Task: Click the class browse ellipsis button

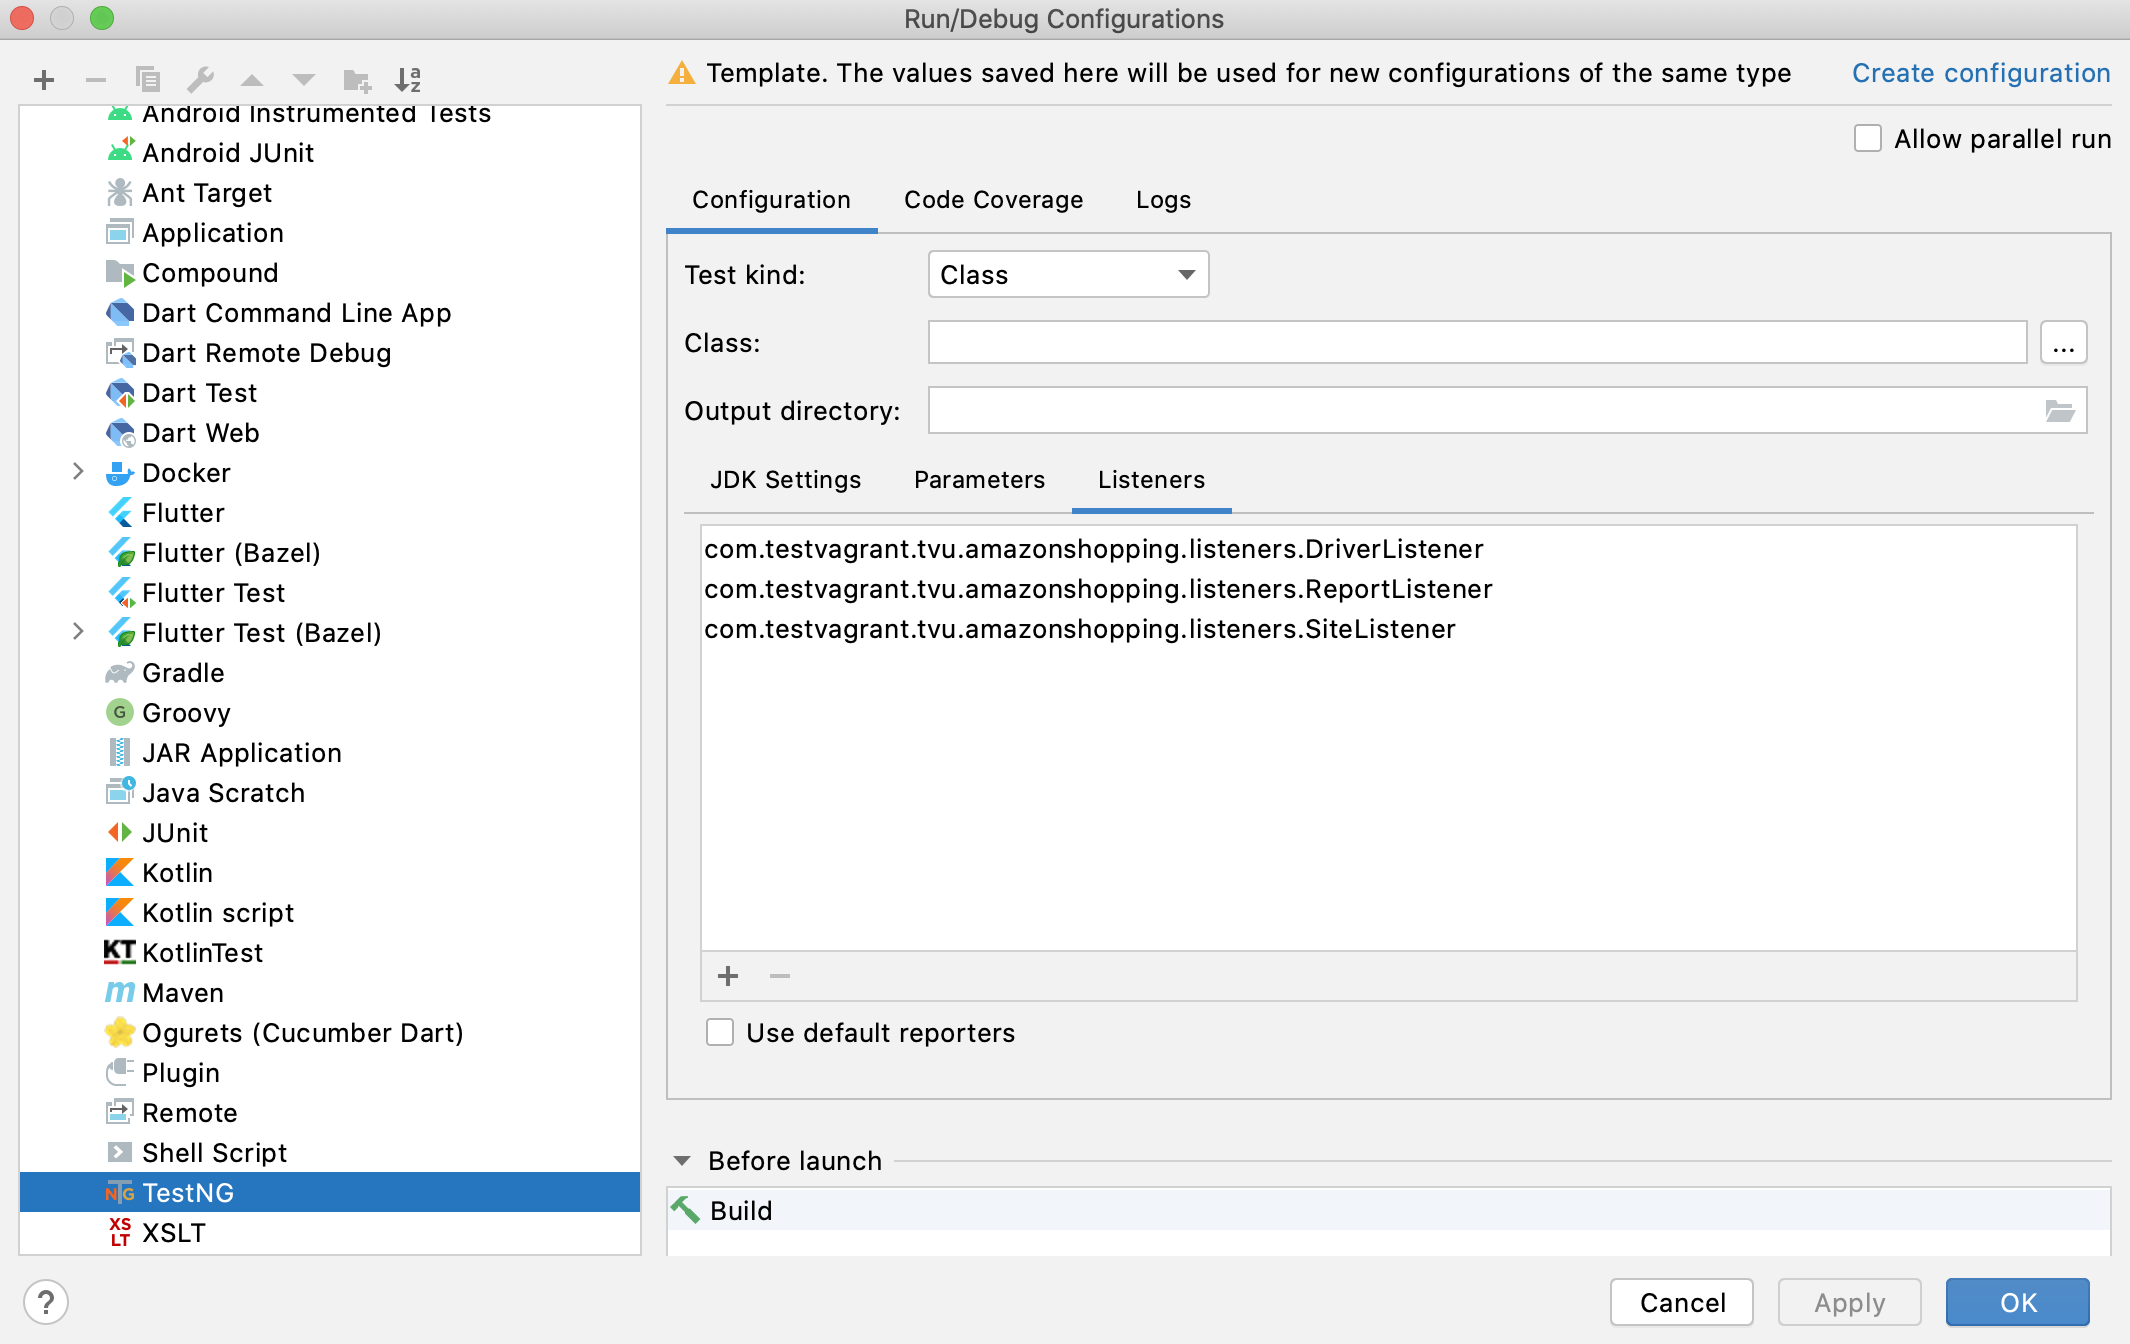Action: tap(2063, 343)
